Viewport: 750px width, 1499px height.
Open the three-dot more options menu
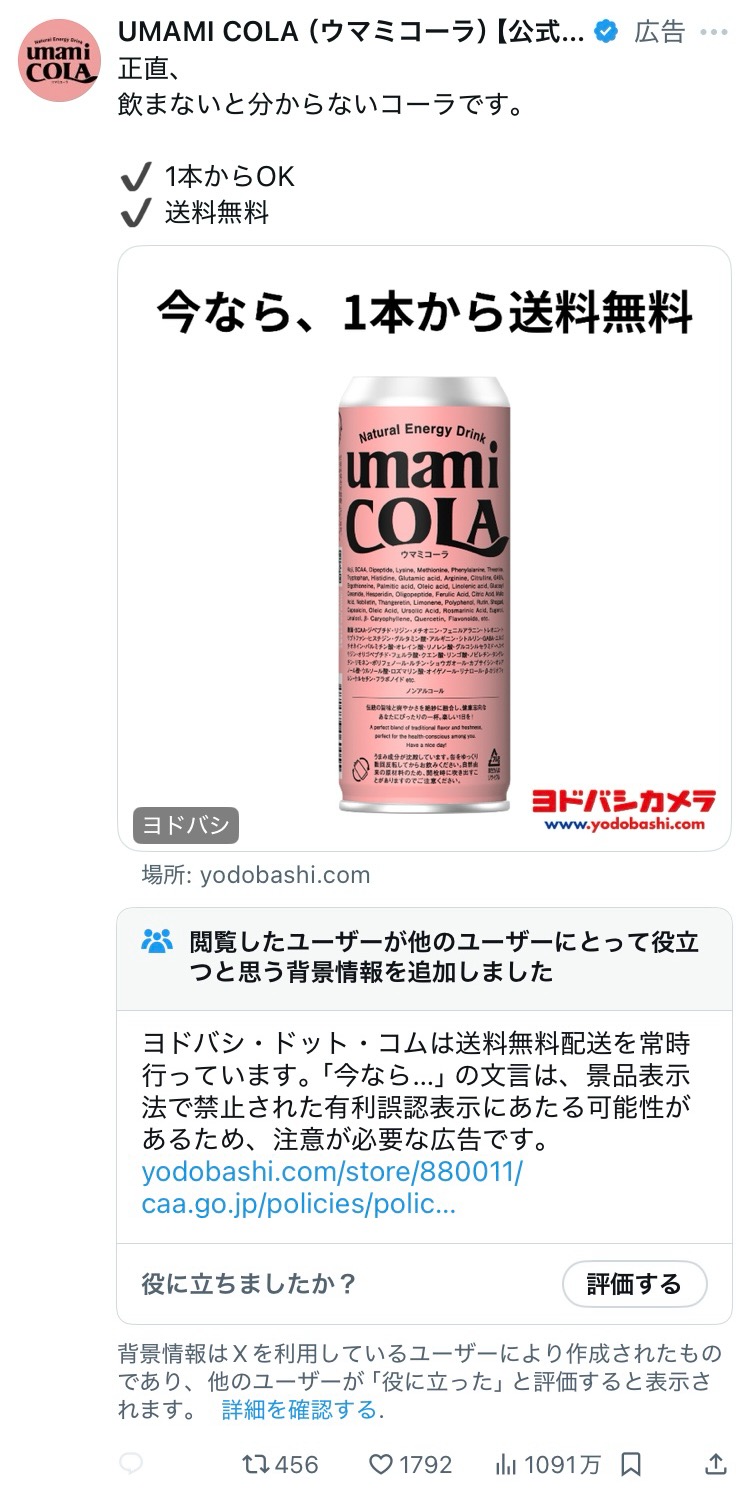point(714,32)
